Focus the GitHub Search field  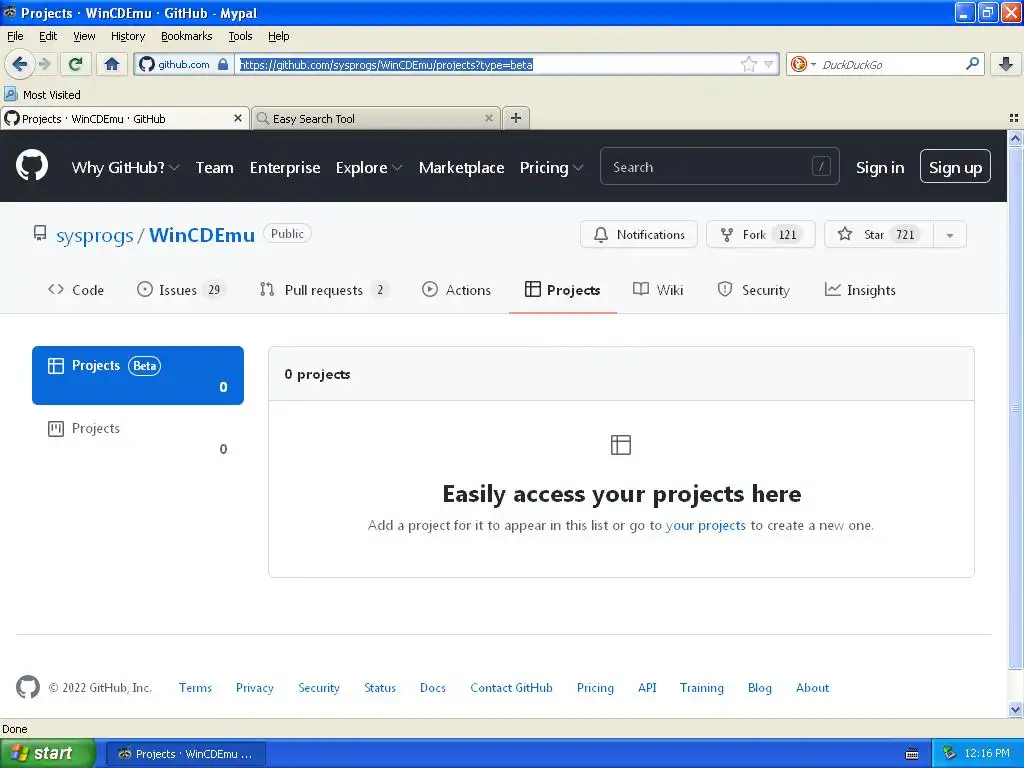(x=719, y=167)
